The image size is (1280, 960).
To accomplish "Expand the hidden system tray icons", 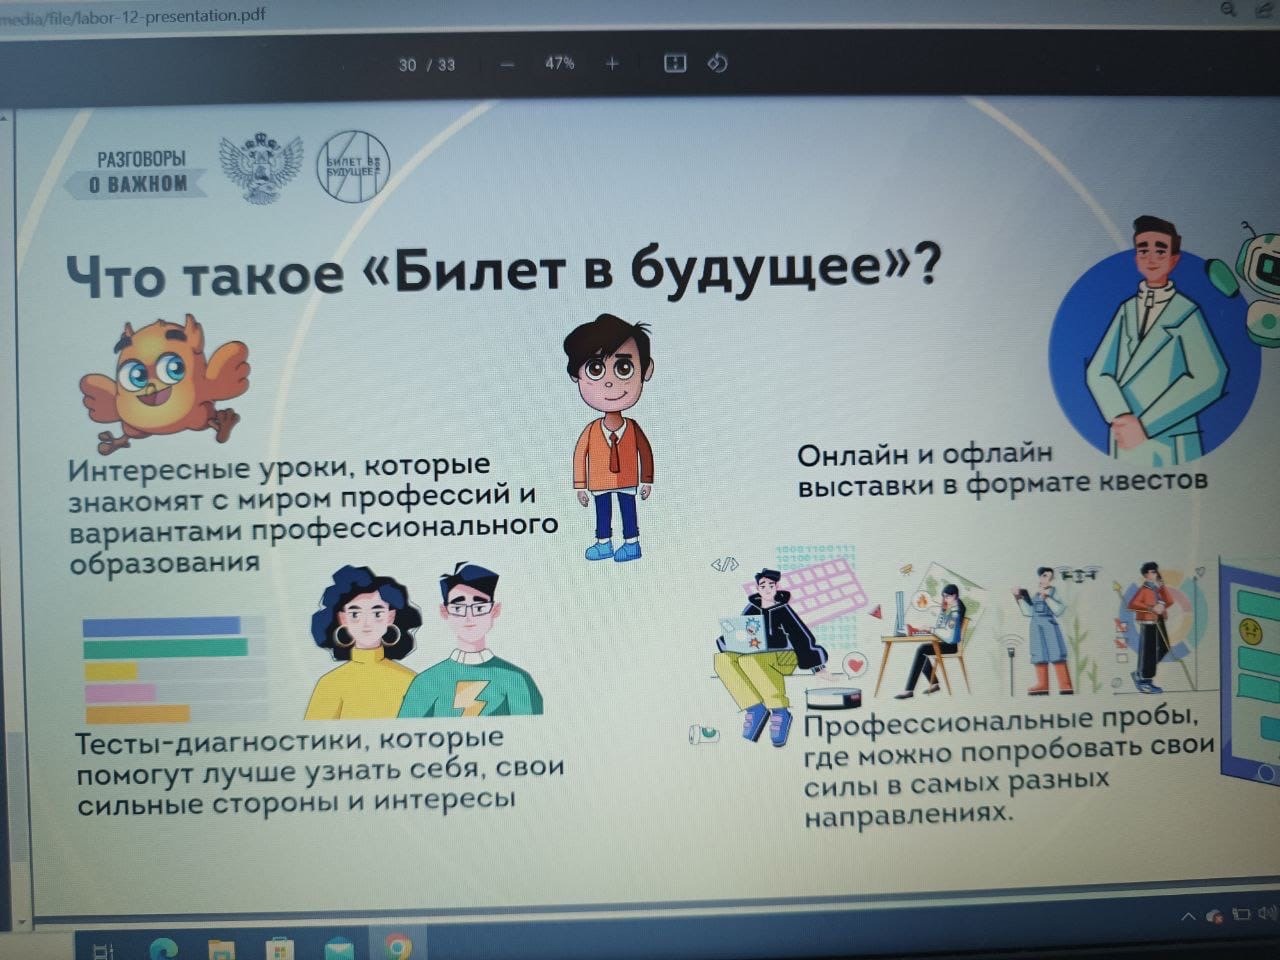I will click(1188, 915).
